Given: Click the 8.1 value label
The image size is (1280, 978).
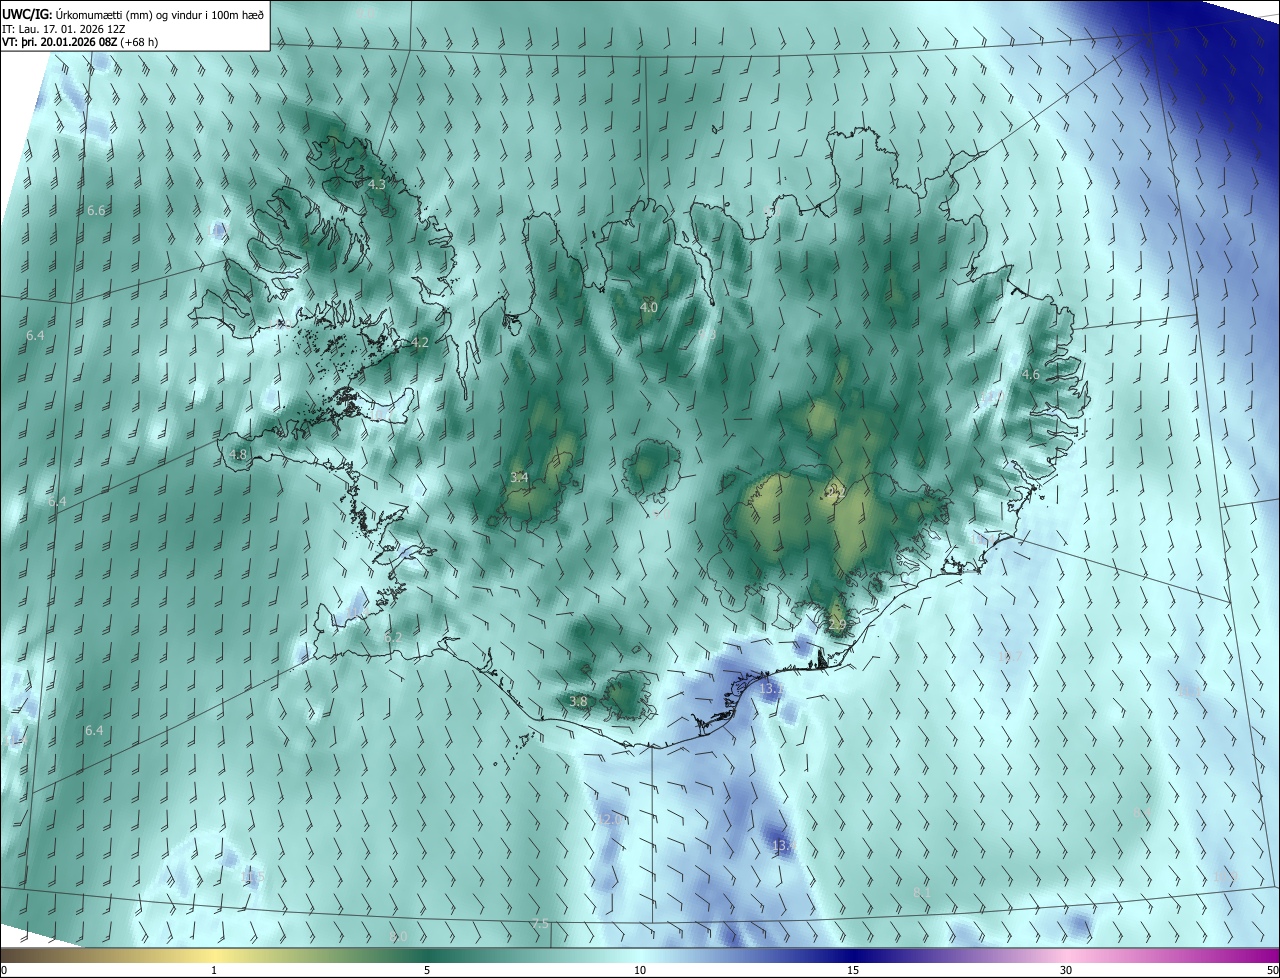Looking at the screenshot, I should coord(921,892).
